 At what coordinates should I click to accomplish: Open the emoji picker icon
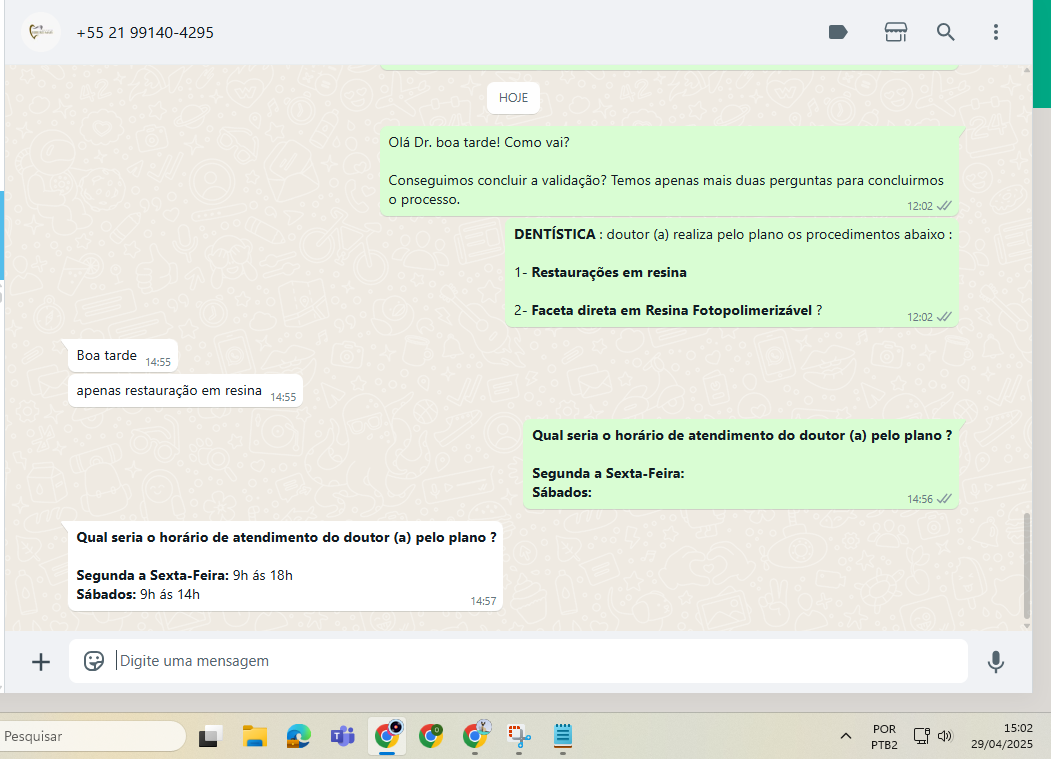click(x=94, y=661)
